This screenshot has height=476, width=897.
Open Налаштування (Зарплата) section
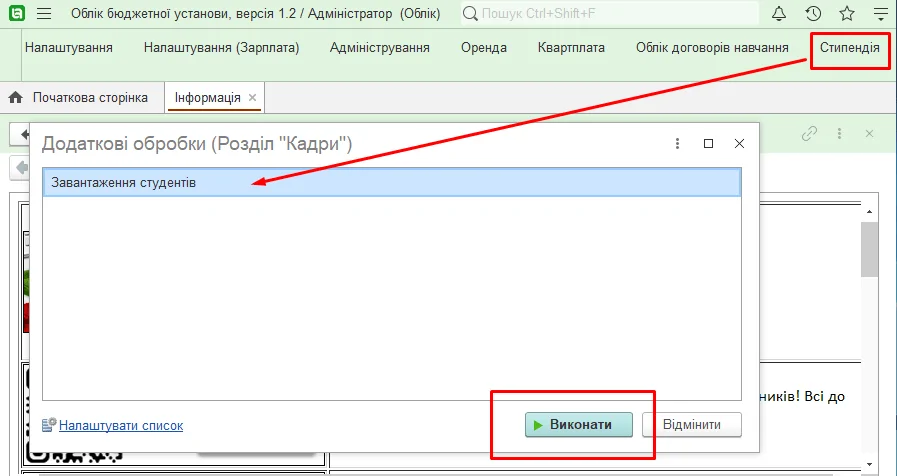[x=221, y=47]
